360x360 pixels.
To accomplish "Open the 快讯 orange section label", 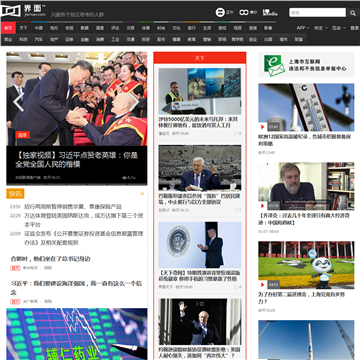I will (15, 193).
